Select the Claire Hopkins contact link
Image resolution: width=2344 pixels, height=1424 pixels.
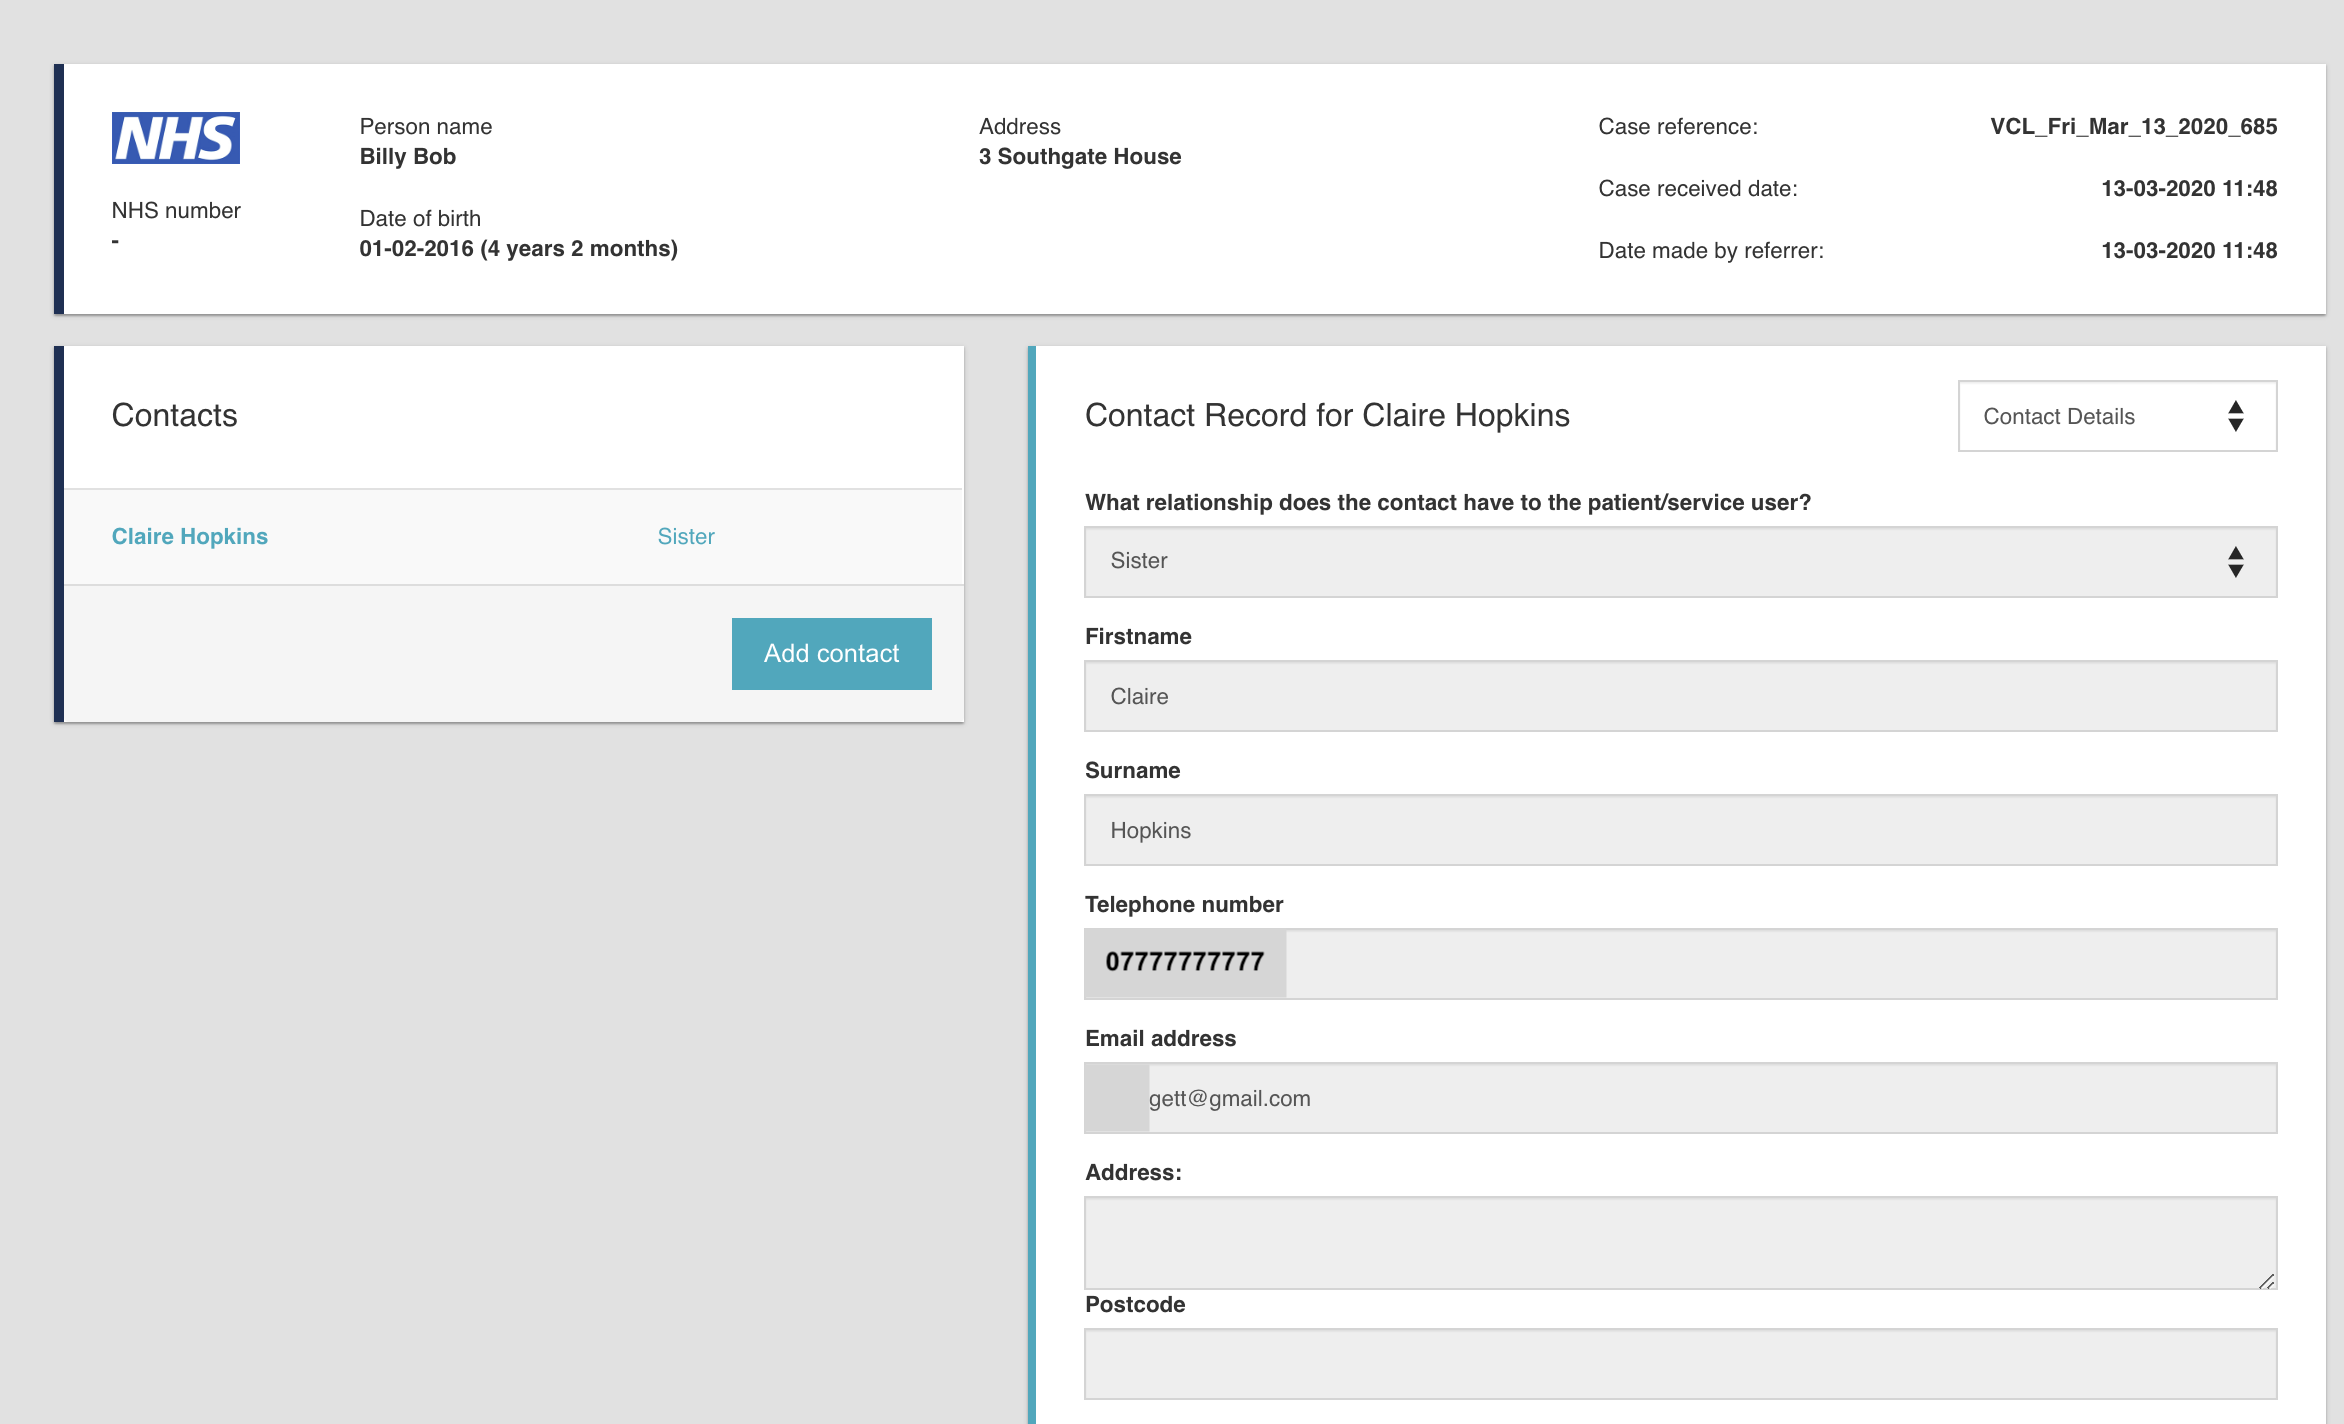pyautogui.click(x=190, y=537)
